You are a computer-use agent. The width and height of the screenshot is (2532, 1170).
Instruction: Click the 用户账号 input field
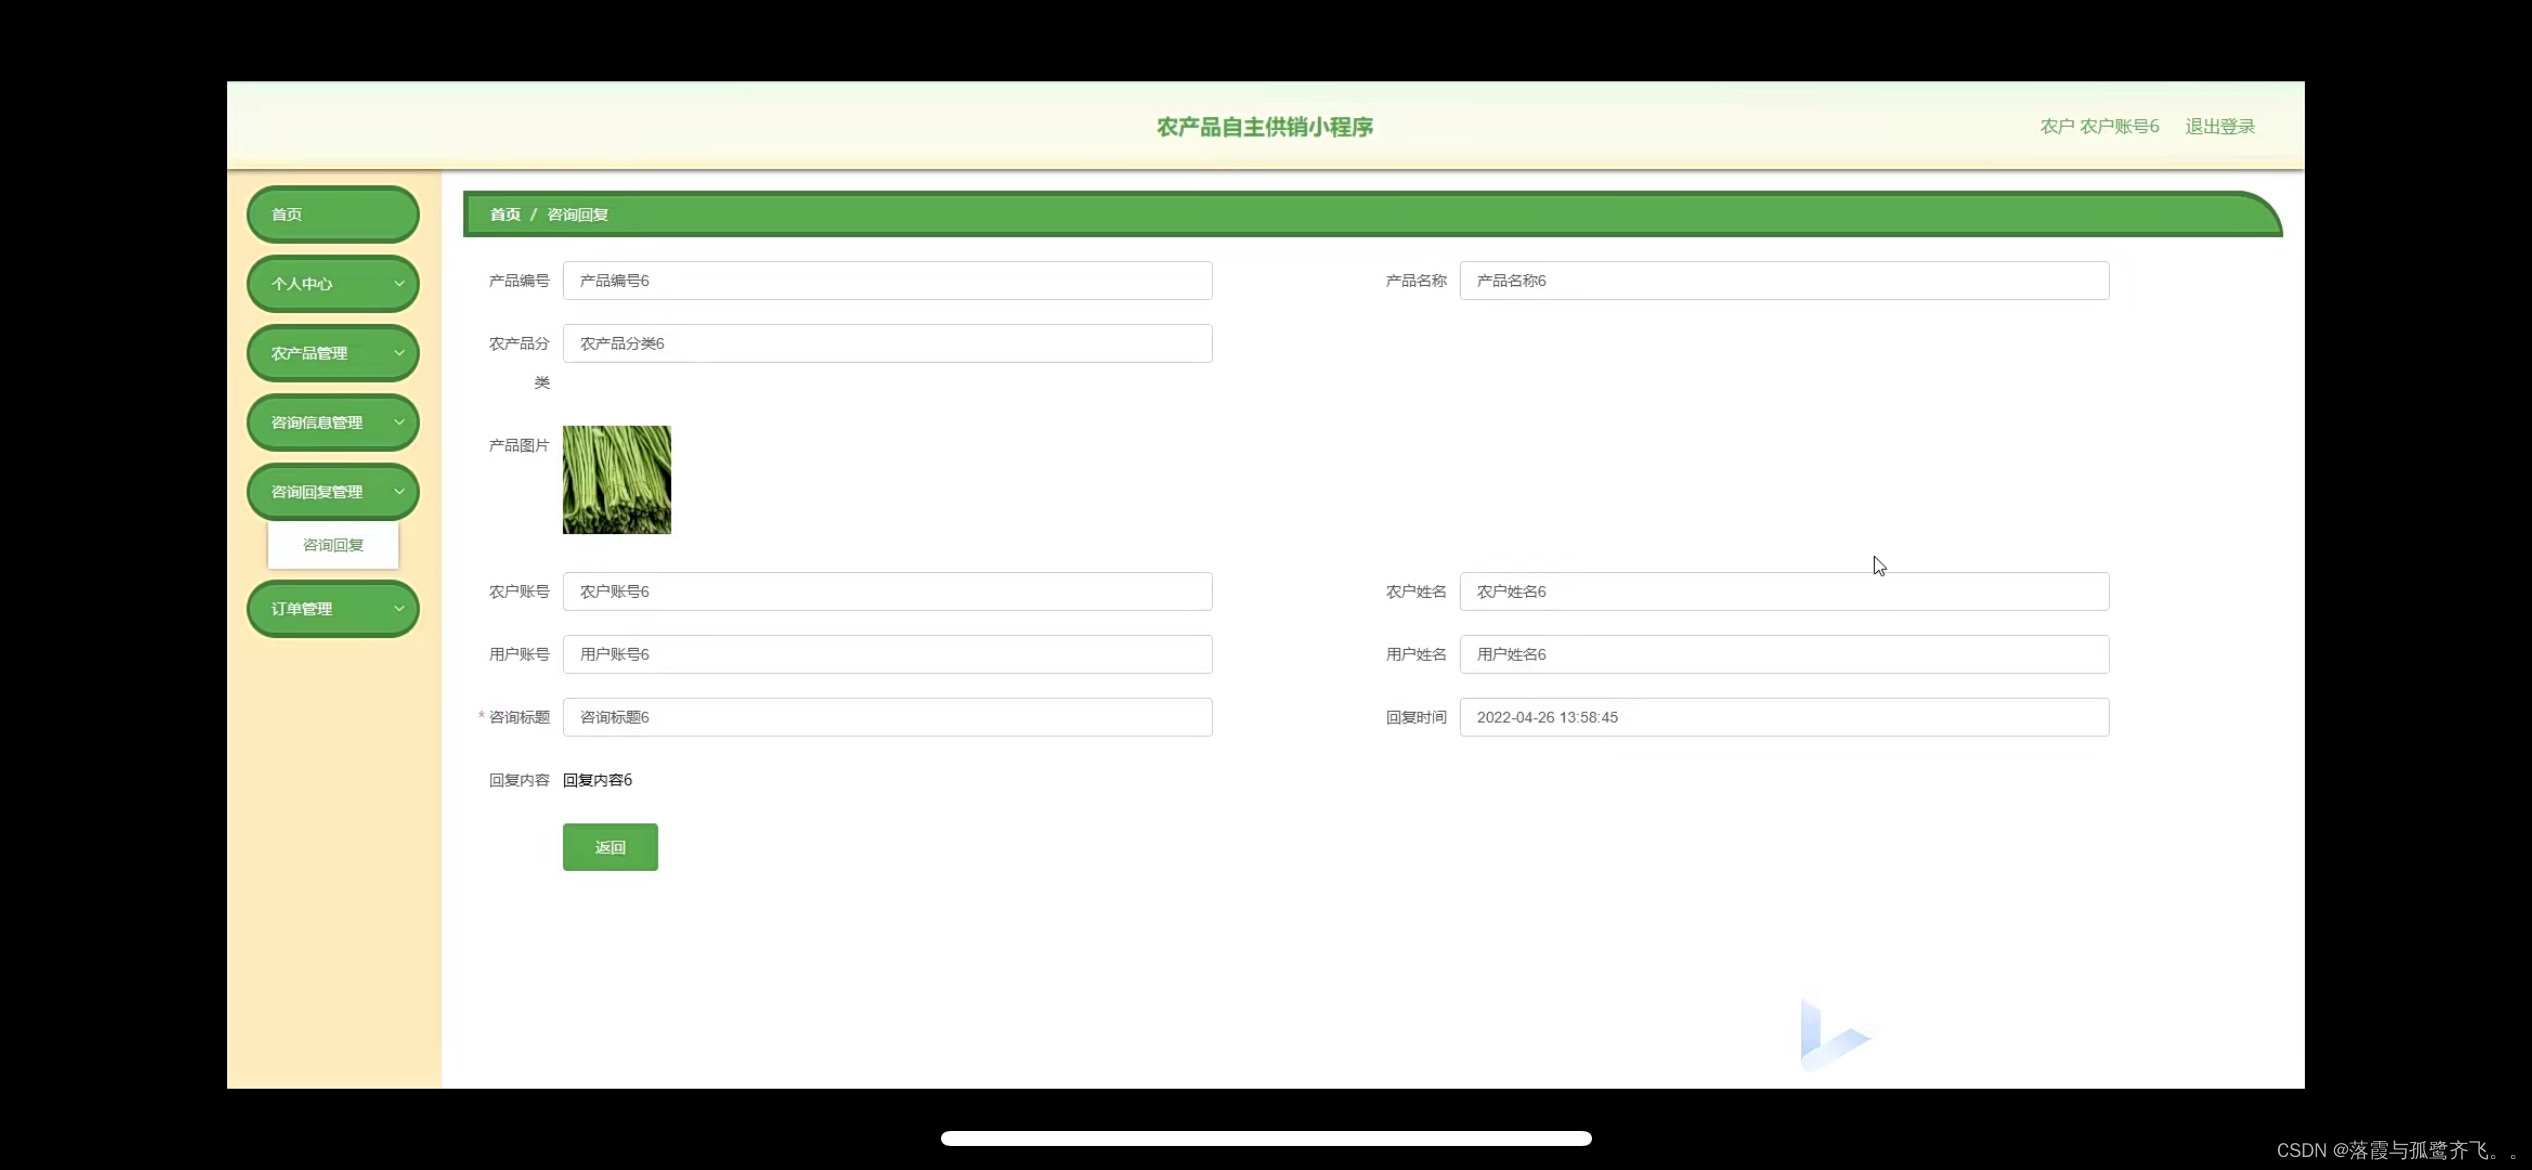(x=887, y=654)
